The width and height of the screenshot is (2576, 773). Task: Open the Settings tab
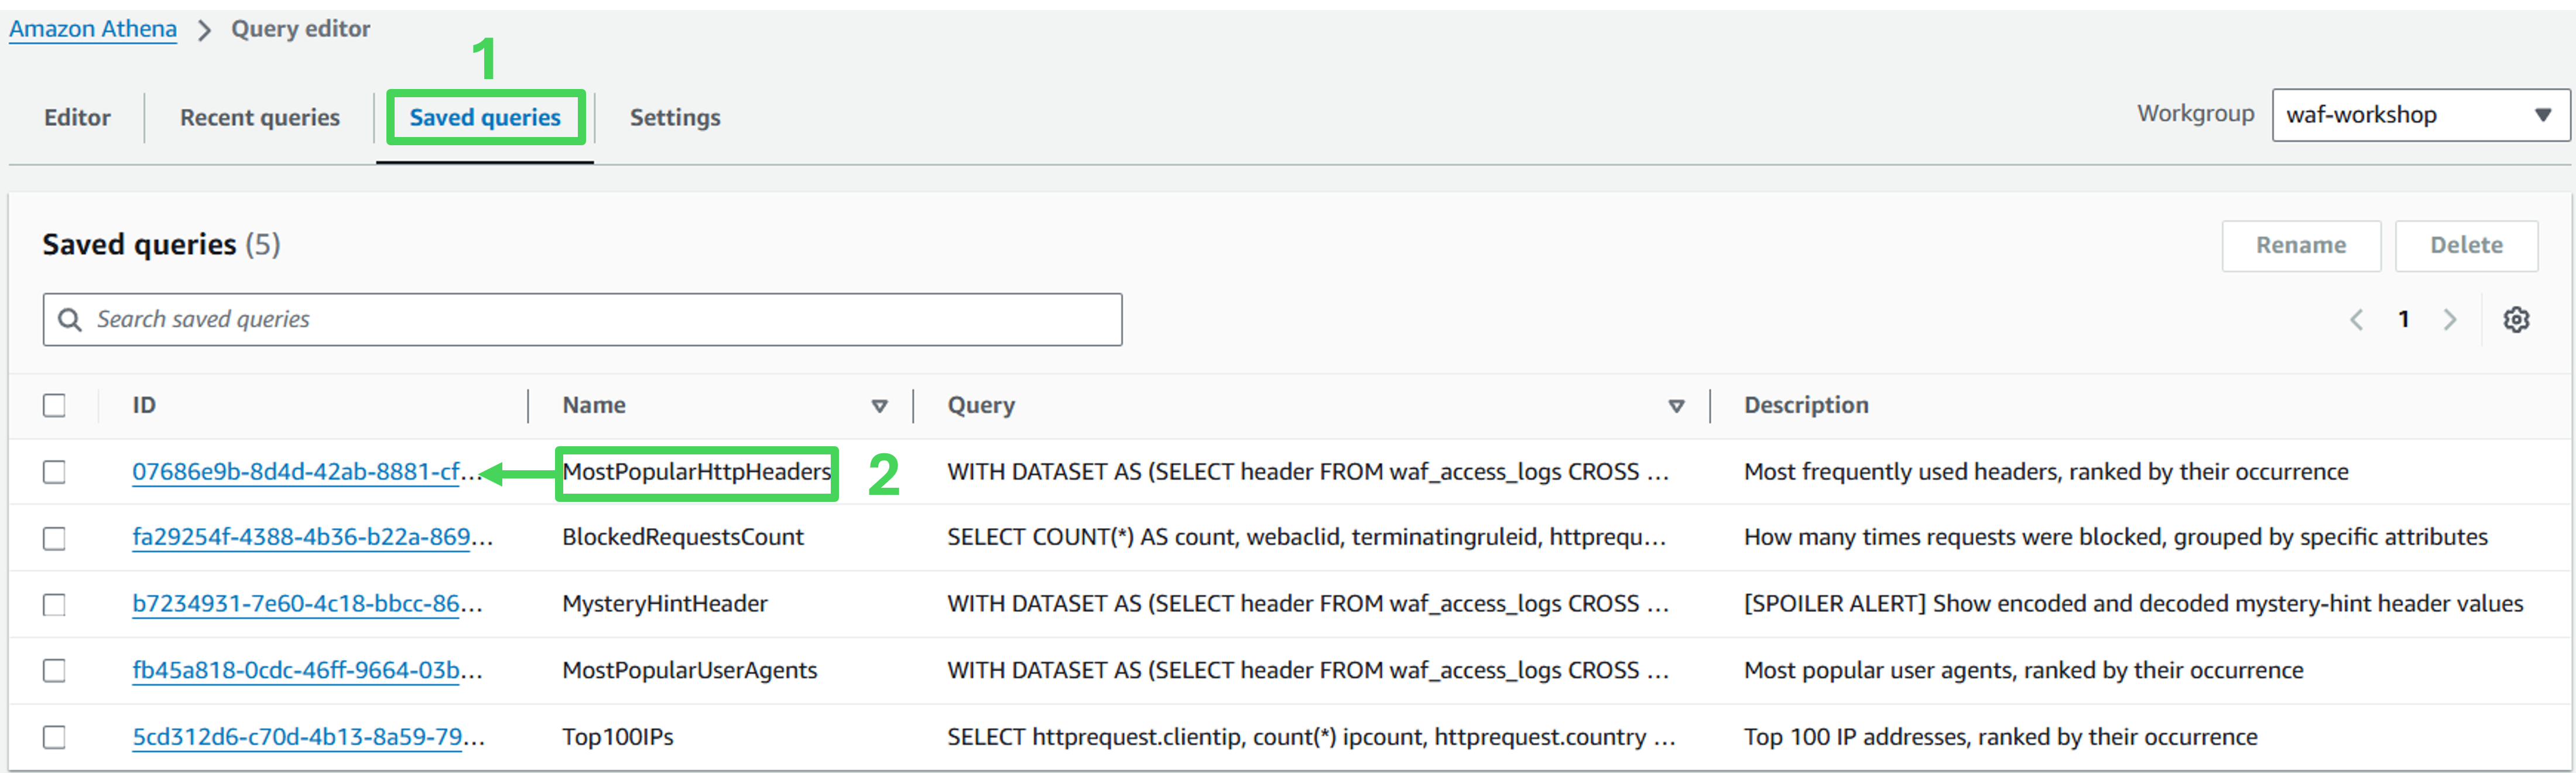(674, 118)
